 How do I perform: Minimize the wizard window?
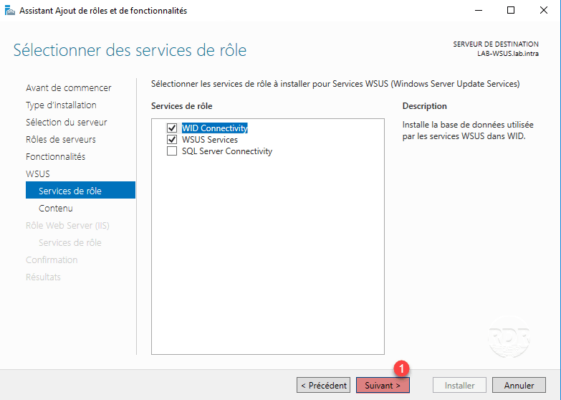[478, 10]
